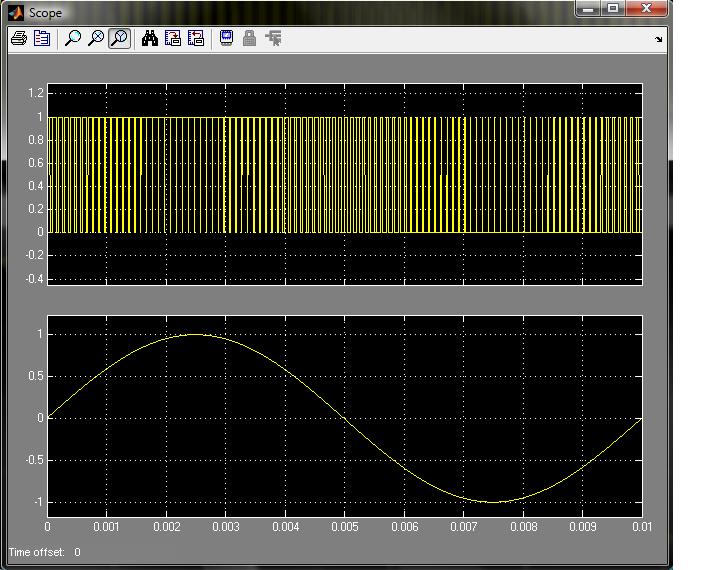
Task: Click Save current axes settings icon
Action: pos(173,38)
